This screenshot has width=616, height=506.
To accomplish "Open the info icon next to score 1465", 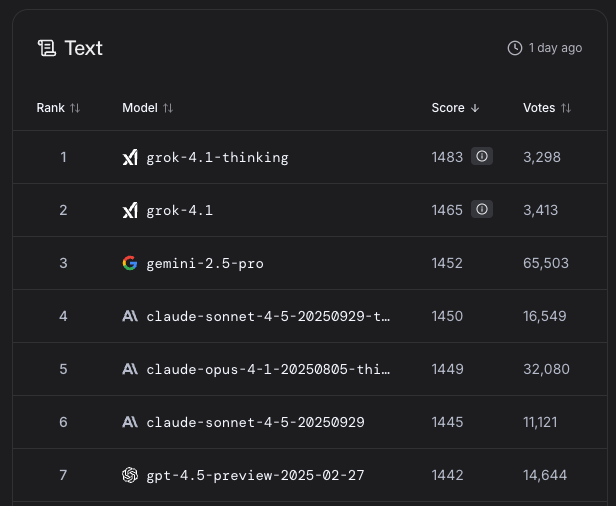I will click(482, 209).
